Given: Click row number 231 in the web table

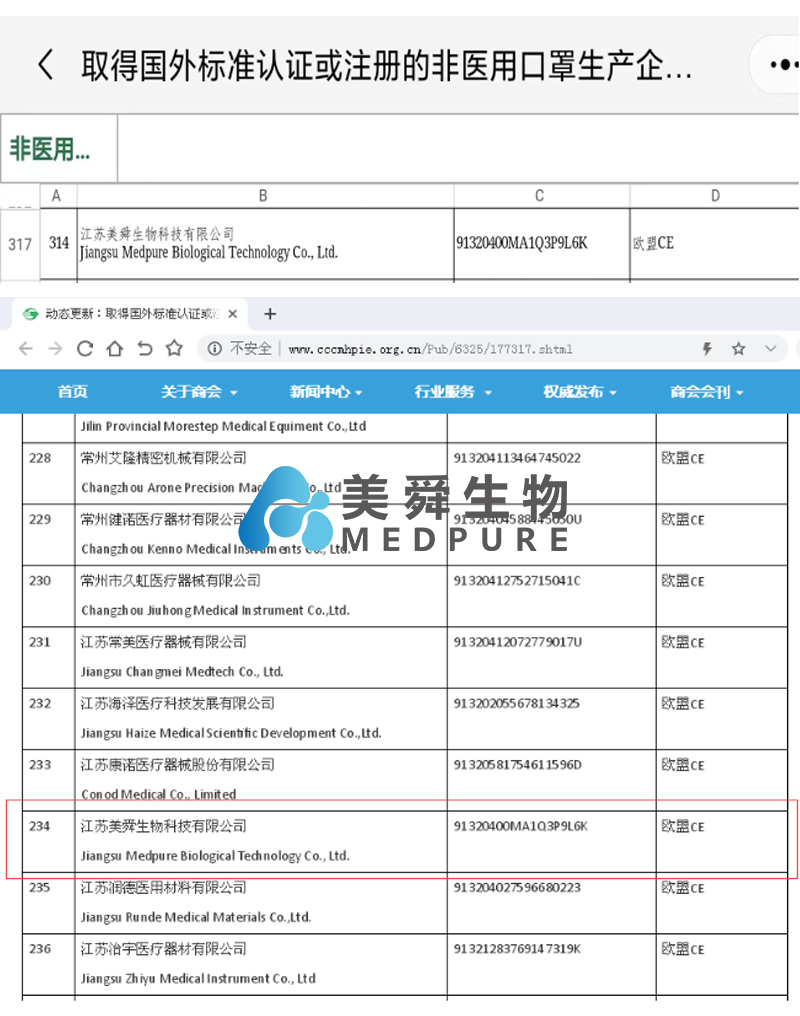Looking at the screenshot, I should 40,642.
